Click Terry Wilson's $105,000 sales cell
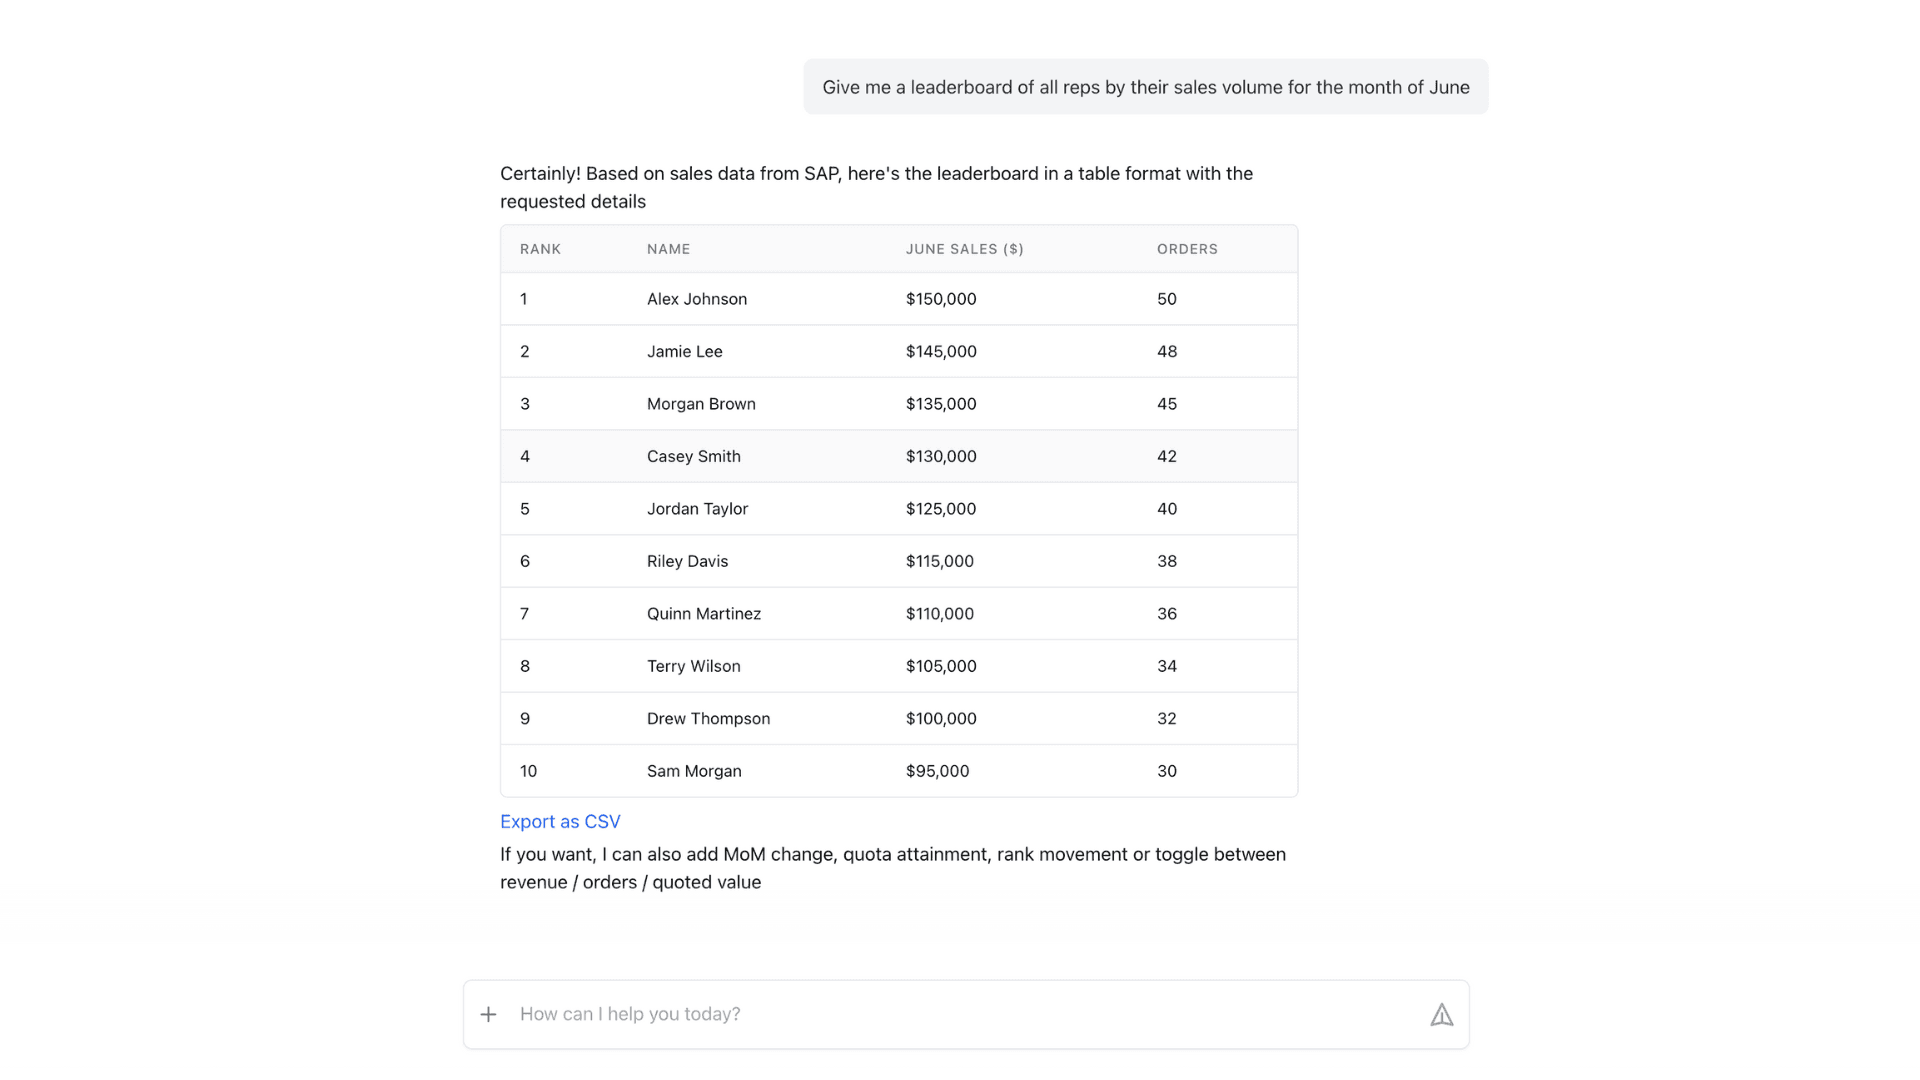 pos(940,666)
